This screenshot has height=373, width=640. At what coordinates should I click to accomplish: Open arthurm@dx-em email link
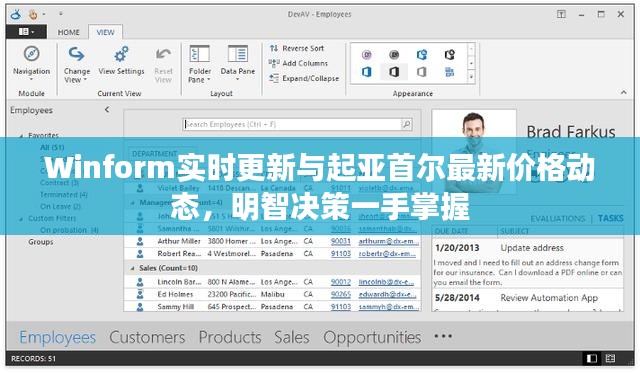(x=389, y=241)
